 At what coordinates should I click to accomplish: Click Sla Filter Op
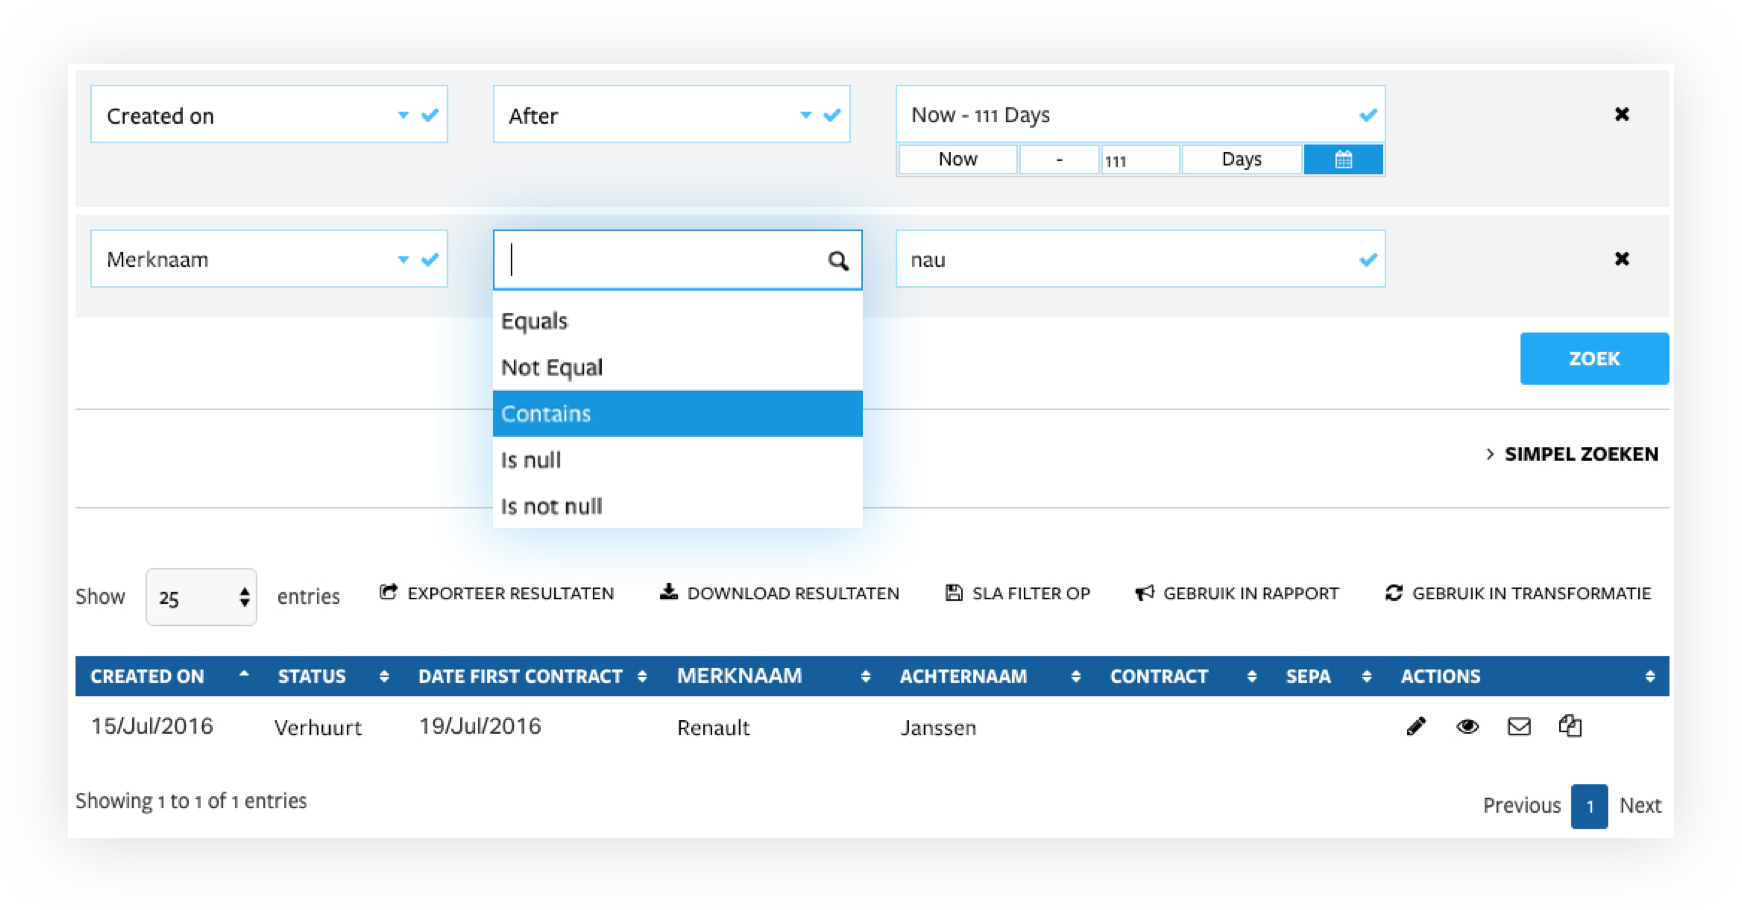click(x=1018, y=593)
